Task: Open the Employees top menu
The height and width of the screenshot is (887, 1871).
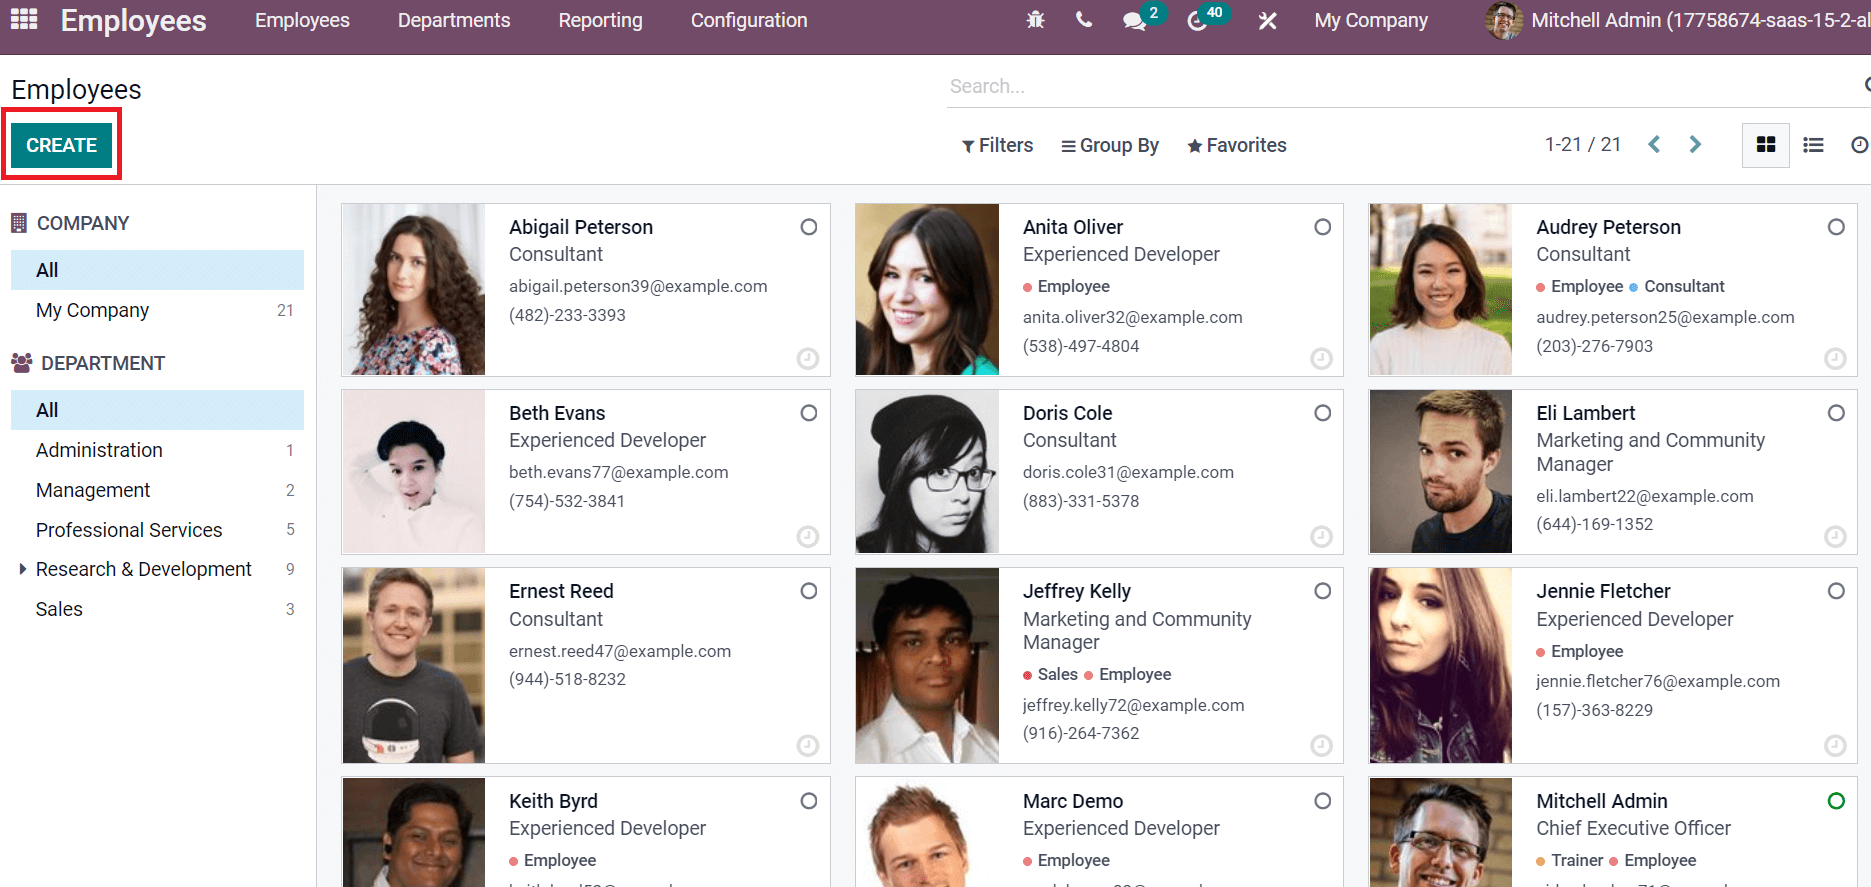Action: click(x=302, y=20)
